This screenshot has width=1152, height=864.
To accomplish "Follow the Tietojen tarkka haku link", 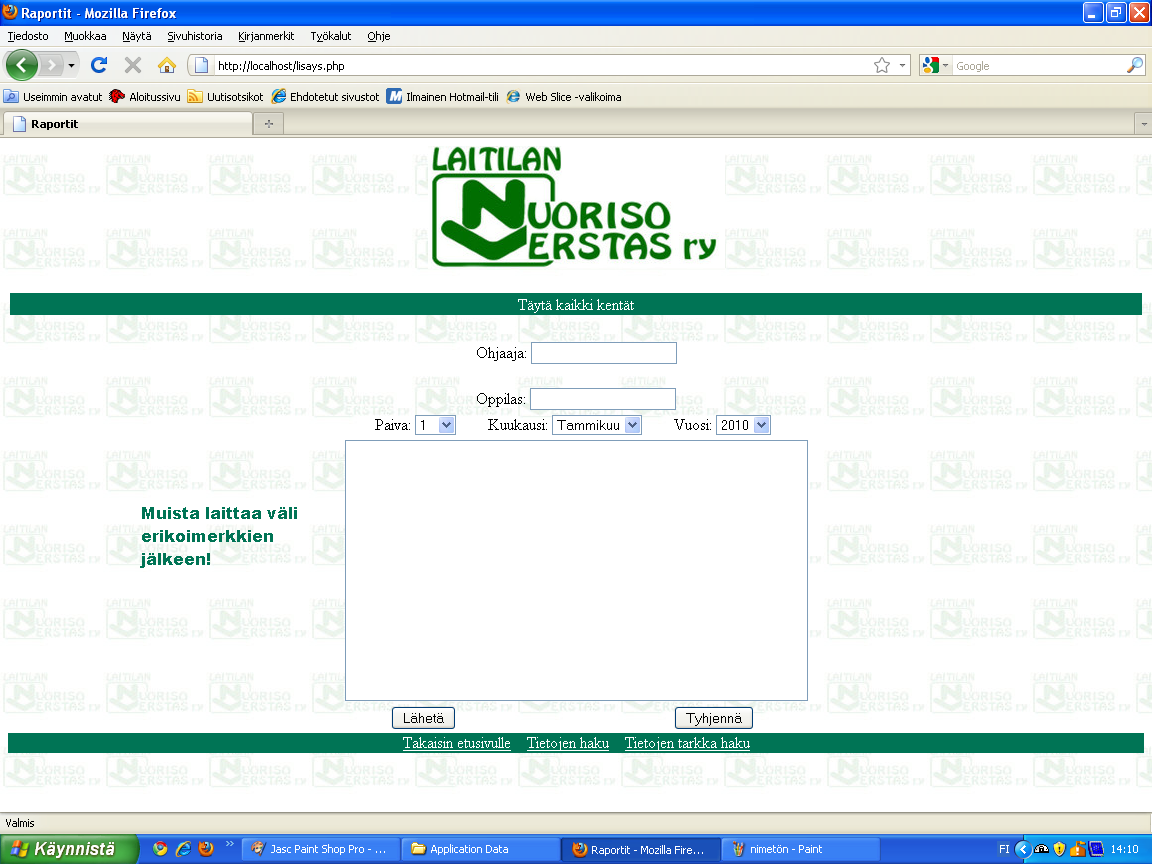I will click(687, 743).
